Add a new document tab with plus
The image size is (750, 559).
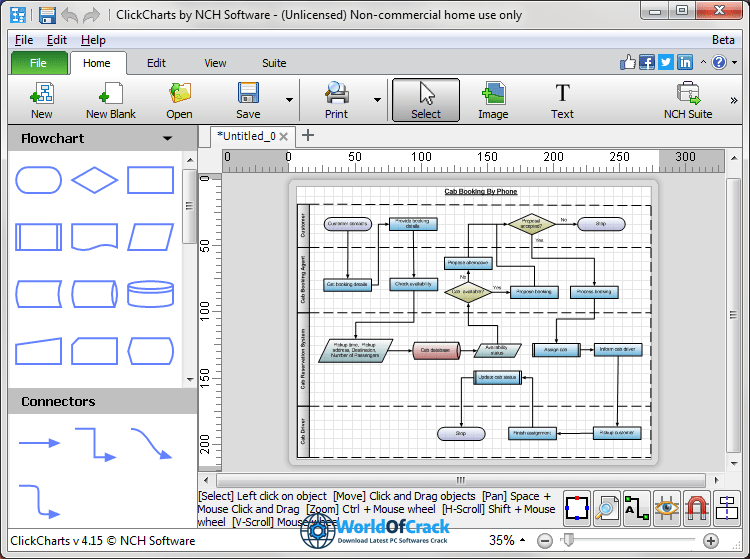pos(308,135)
